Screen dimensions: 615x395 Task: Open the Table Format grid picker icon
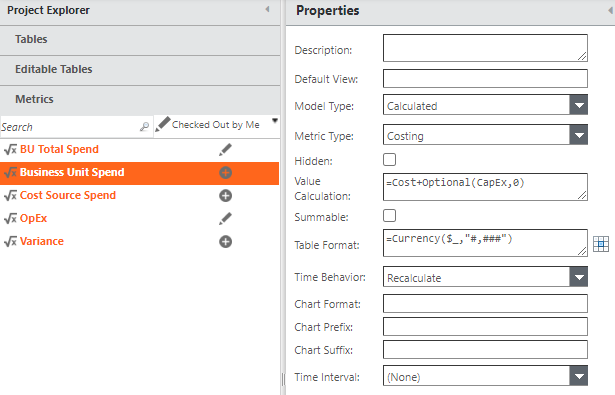(x=601, y=244)
